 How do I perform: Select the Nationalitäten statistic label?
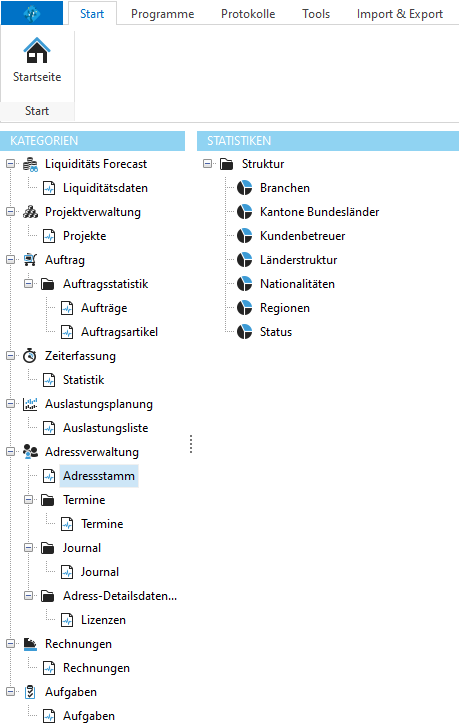(x=297, y=284)
